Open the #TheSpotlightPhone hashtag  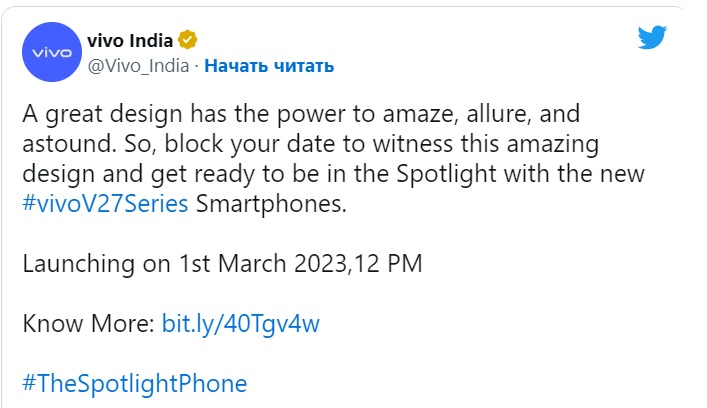click(x=133, y=383)
